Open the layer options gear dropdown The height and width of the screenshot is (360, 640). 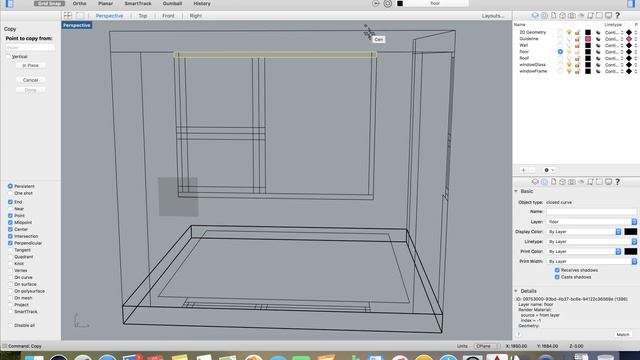tap(549, 170)
